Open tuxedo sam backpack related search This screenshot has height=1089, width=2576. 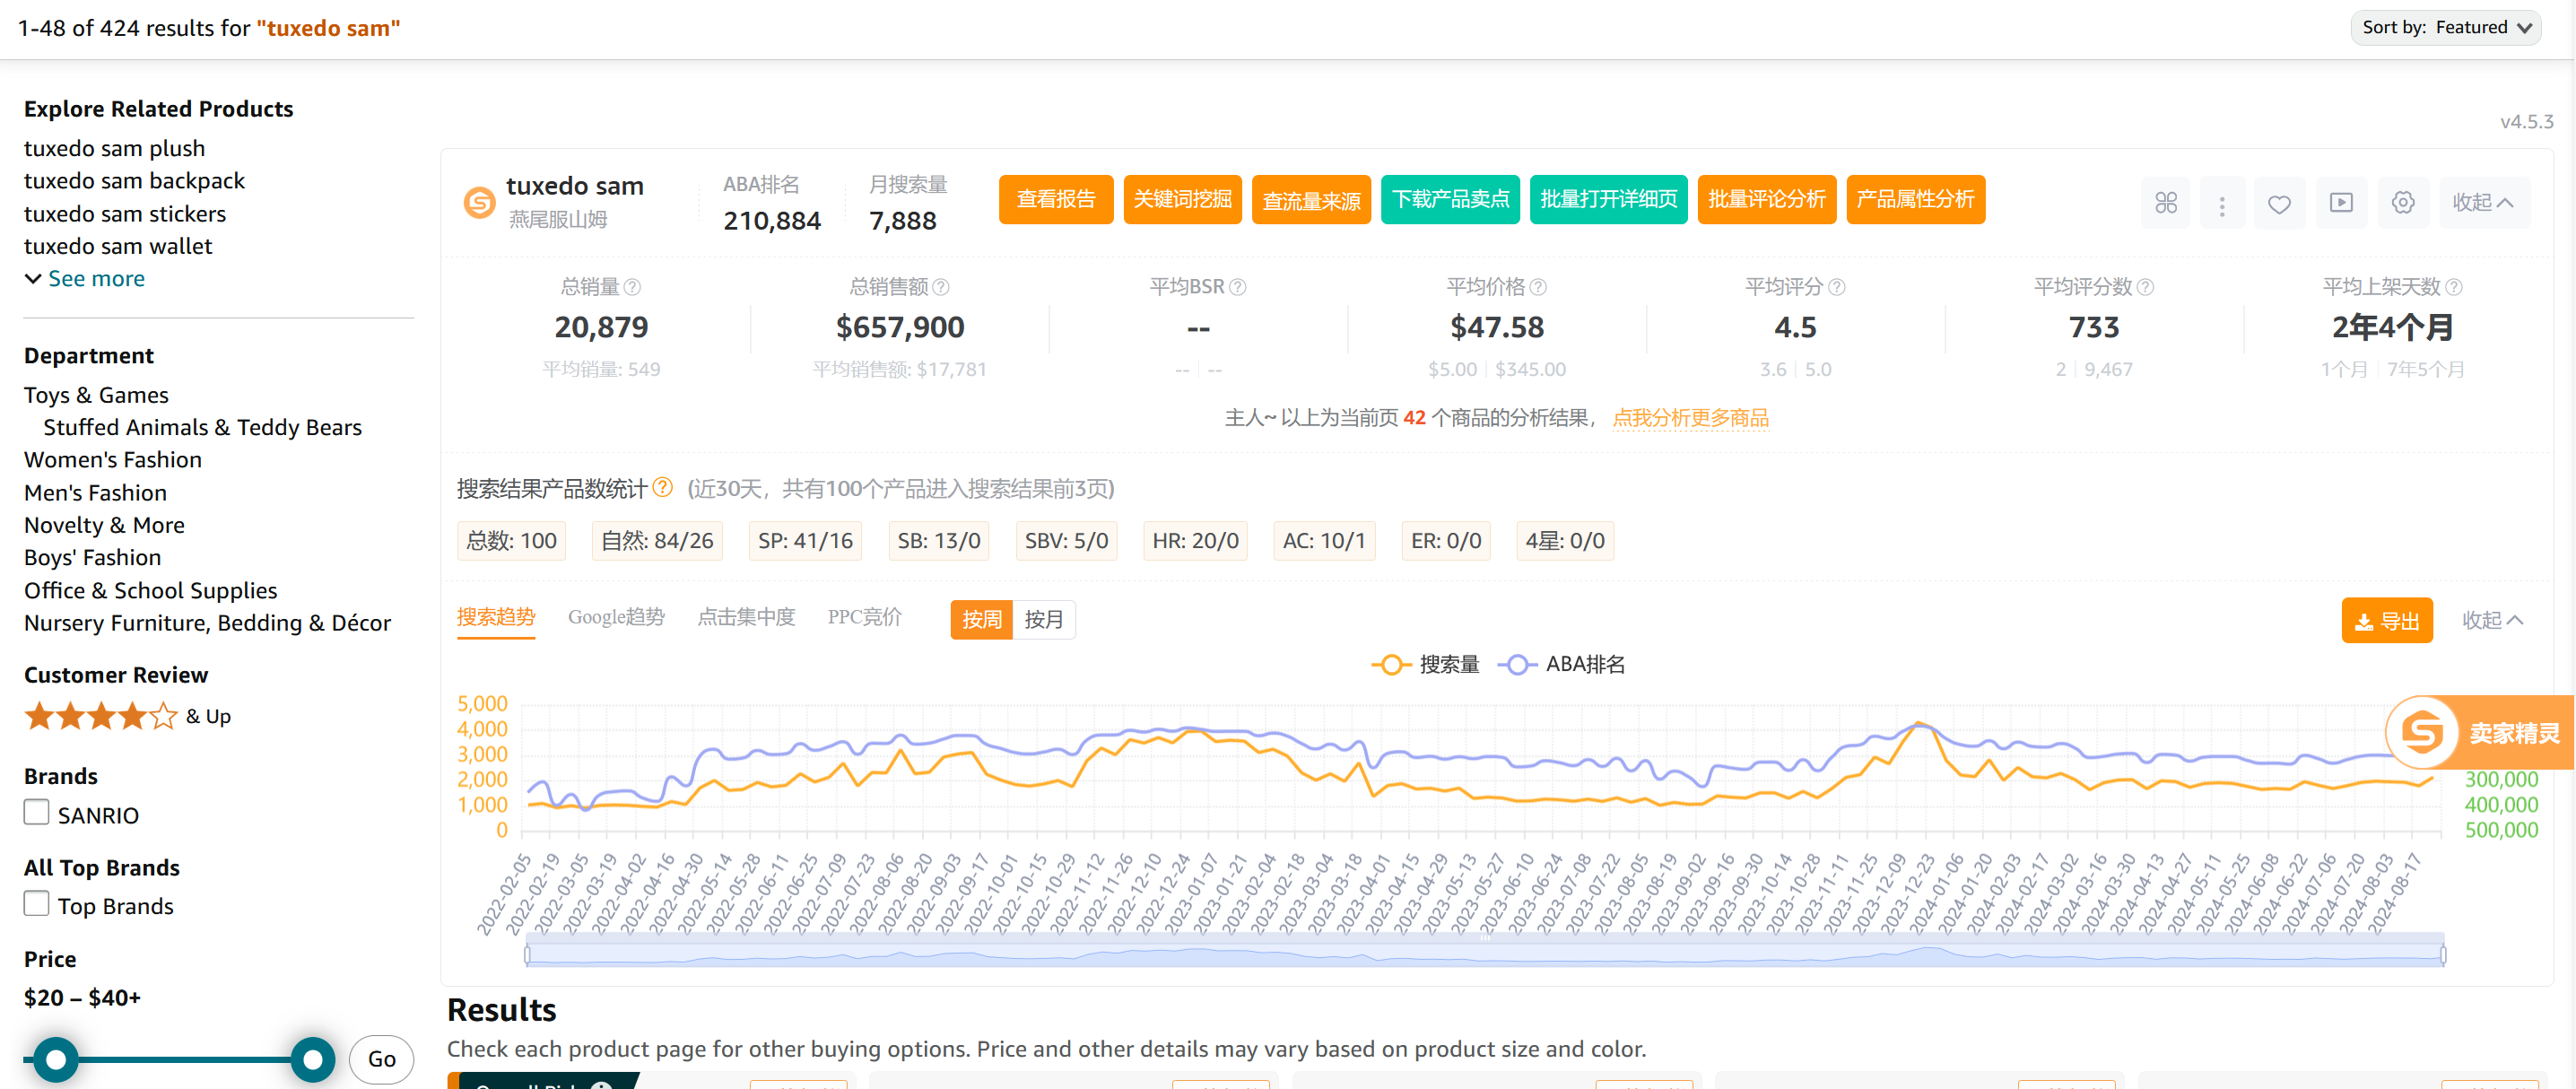(x=134, y=181)
